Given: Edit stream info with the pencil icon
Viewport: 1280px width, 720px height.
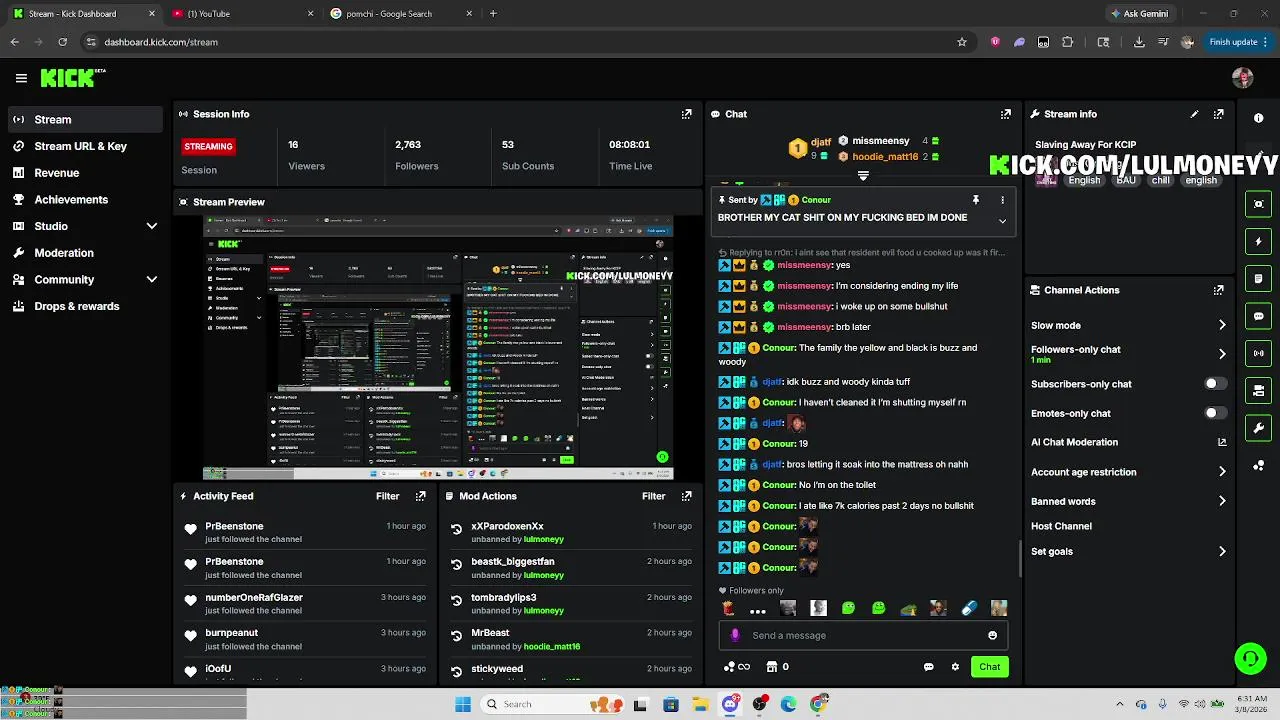Looking at the screenshot, I should 1194,114.
